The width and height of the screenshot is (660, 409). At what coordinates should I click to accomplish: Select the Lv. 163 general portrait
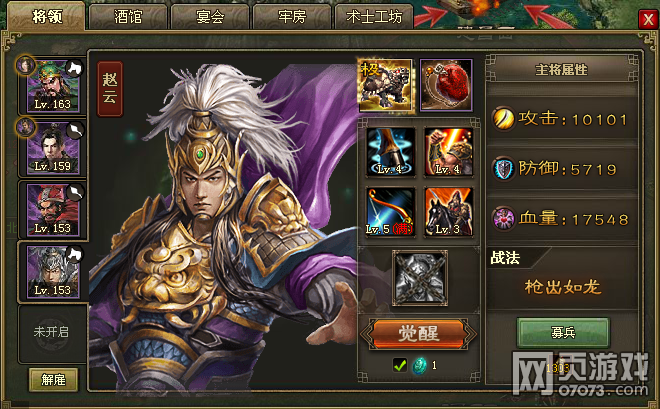53,87
